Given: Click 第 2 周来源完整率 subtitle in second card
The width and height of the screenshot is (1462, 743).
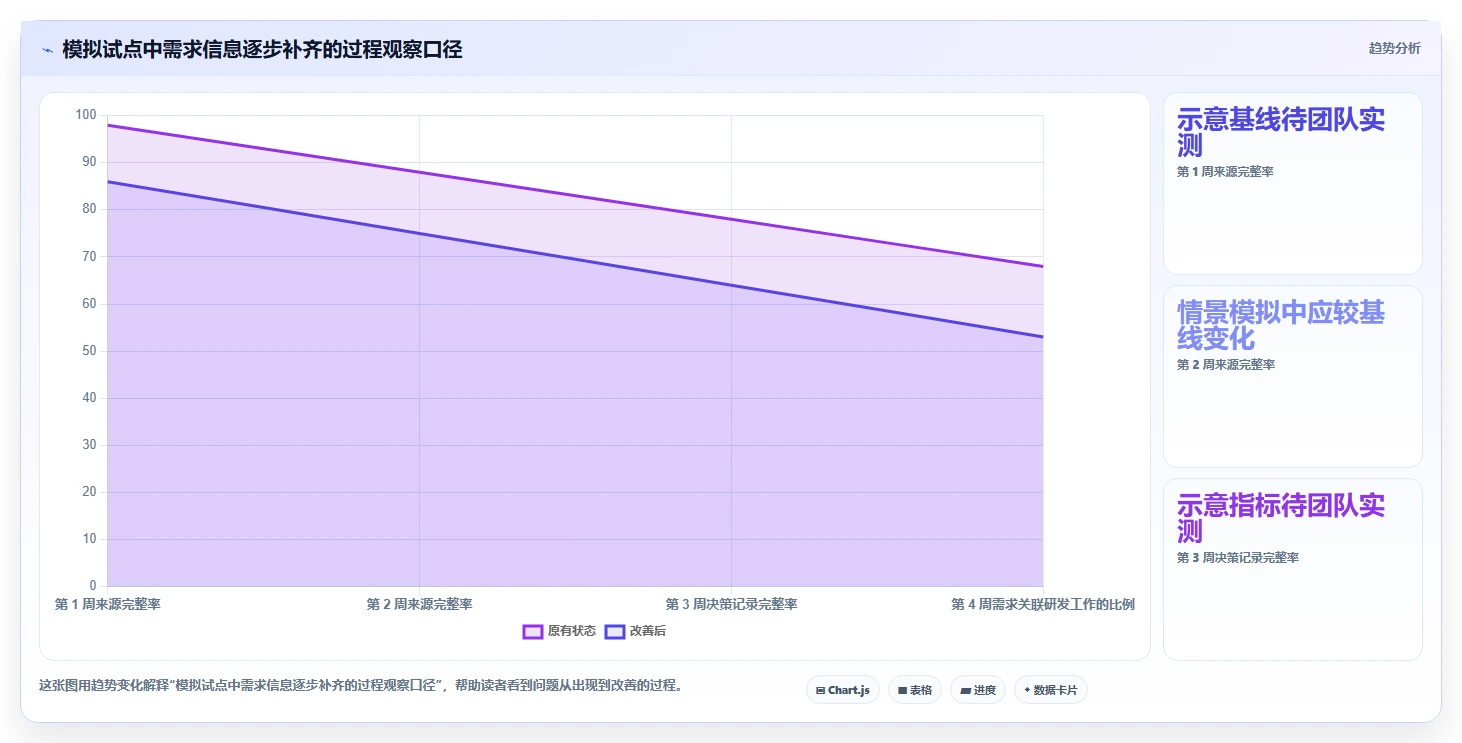Looking at the screenshot, I should [x=1226, y=365].
